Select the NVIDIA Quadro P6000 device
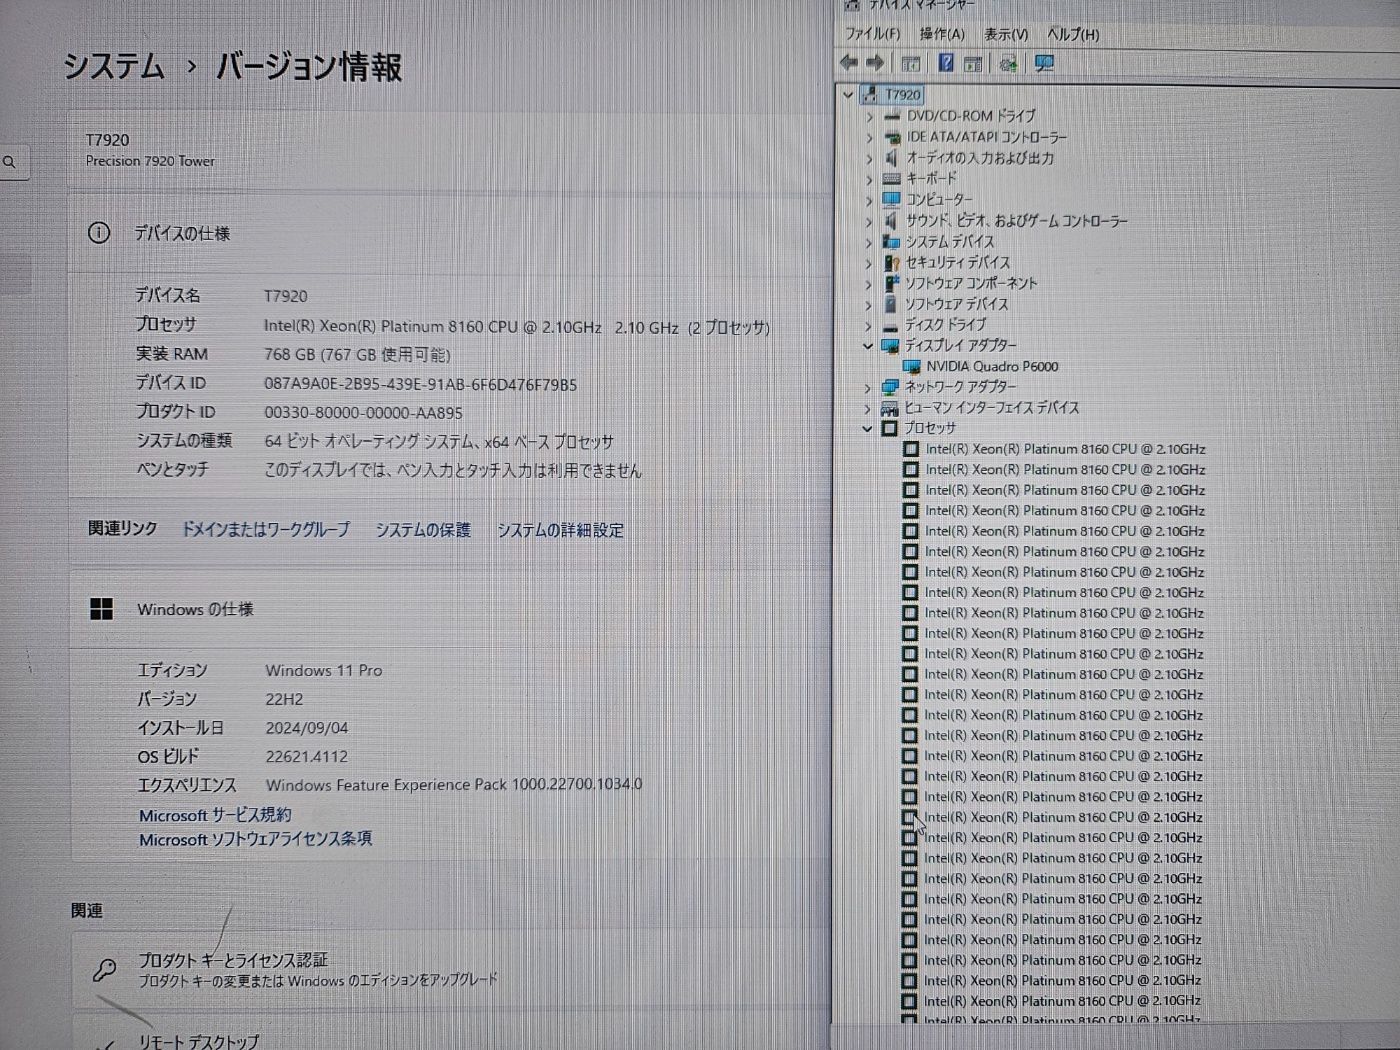This screenshot has width=1400, height=1050. (991, 366)
